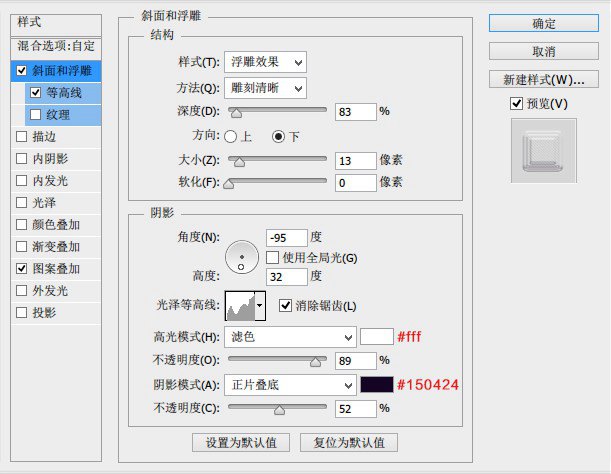Click the 深度 value field 83
The width and height of the screenshot is (611, 474).
[356, 112]
